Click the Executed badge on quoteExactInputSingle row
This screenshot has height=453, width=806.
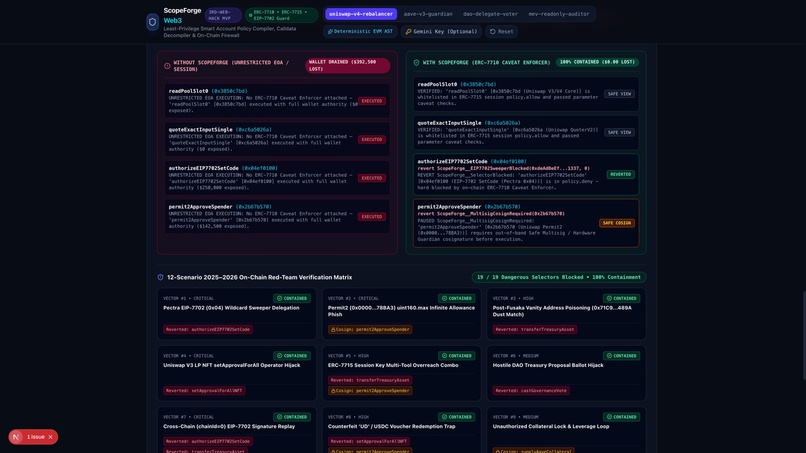pos(372,140)
